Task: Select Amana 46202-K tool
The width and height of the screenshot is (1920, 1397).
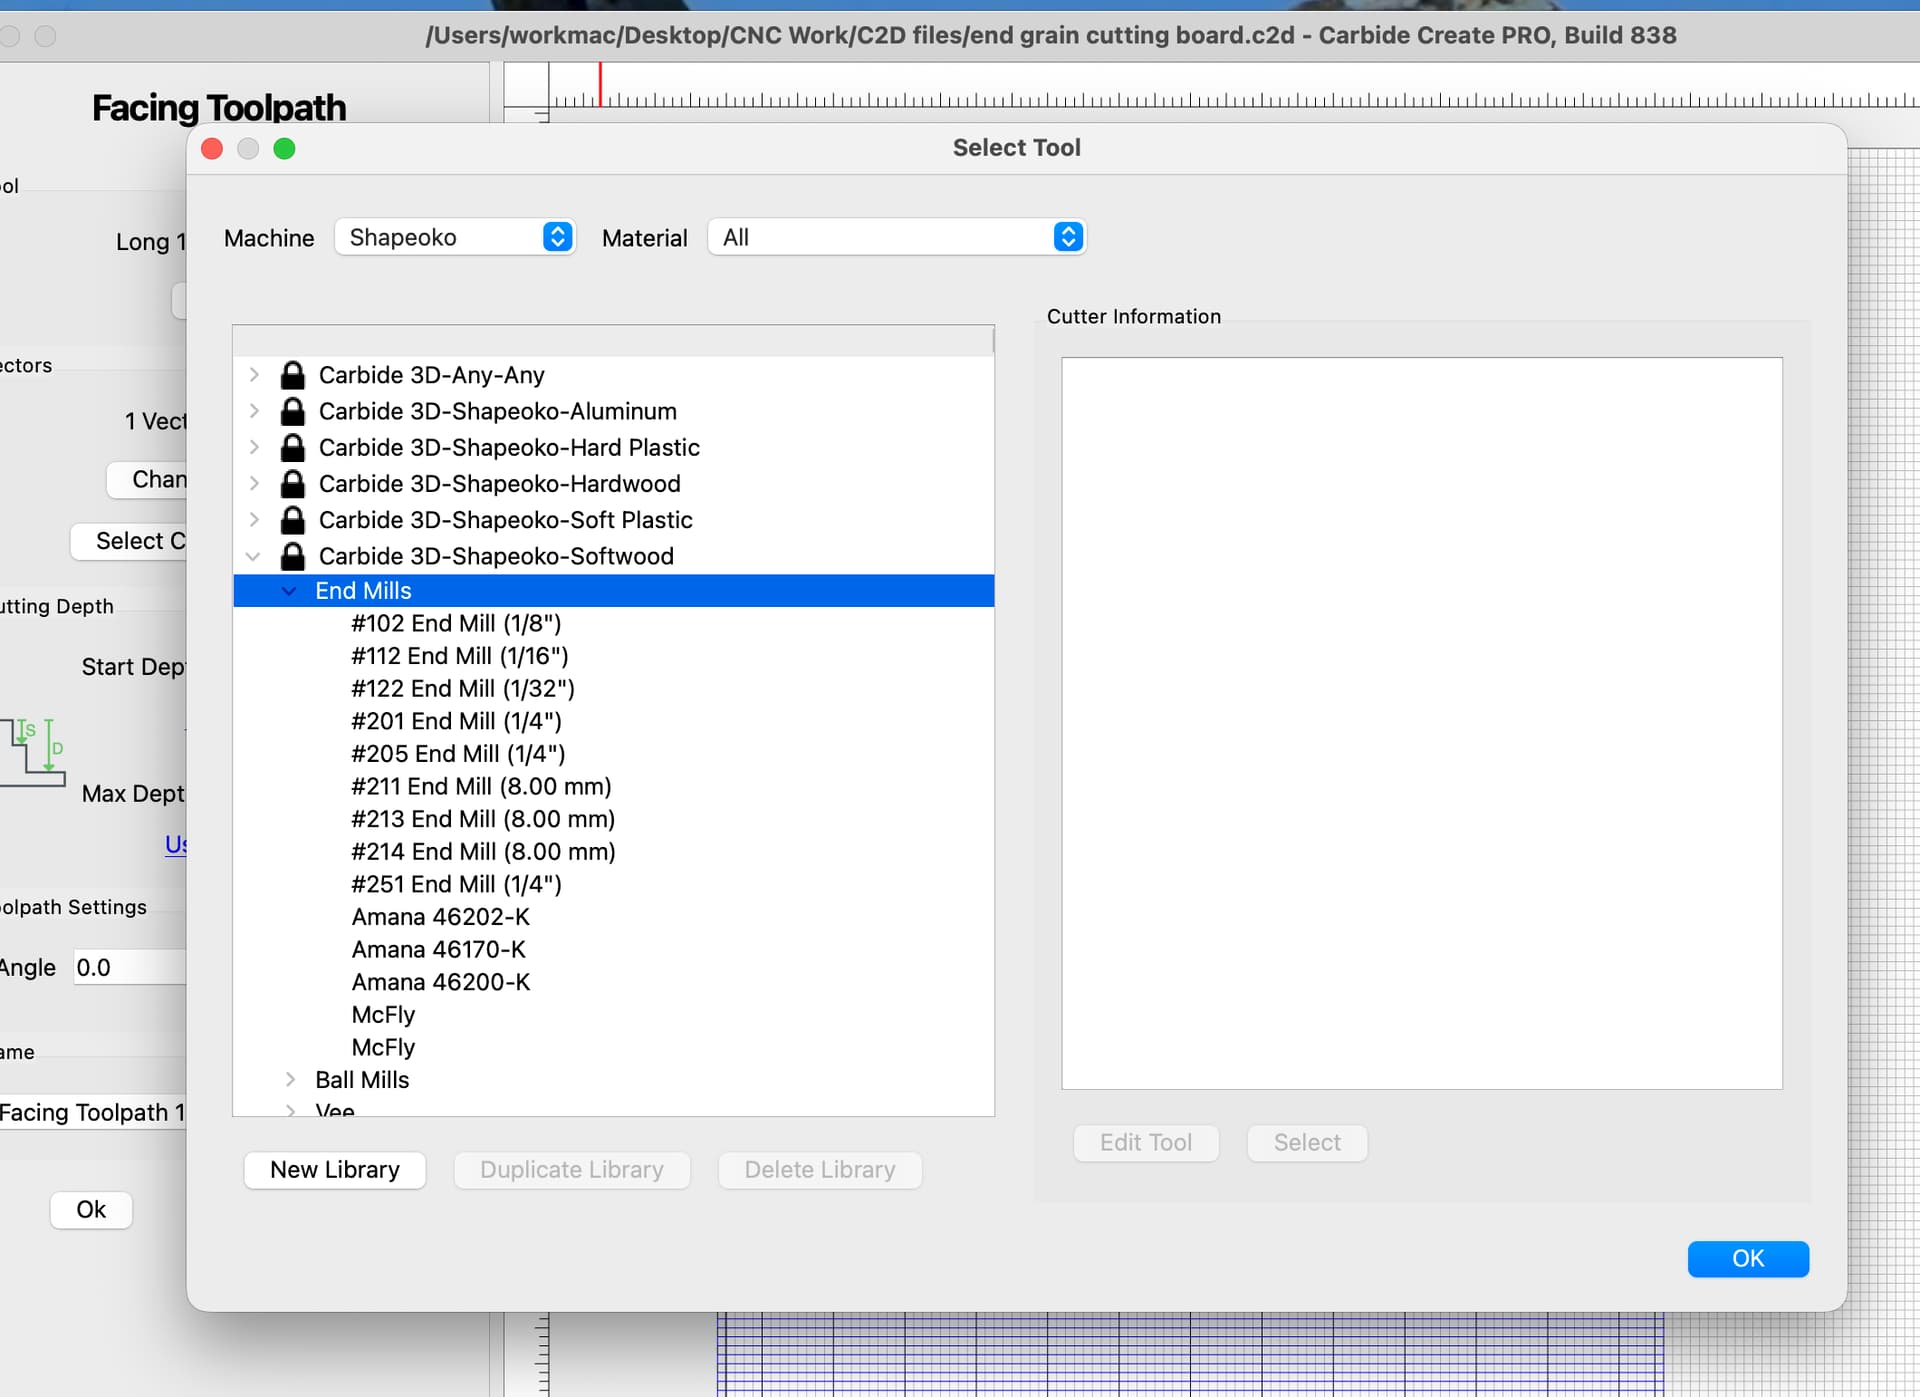Action: [x=440, y=917]
